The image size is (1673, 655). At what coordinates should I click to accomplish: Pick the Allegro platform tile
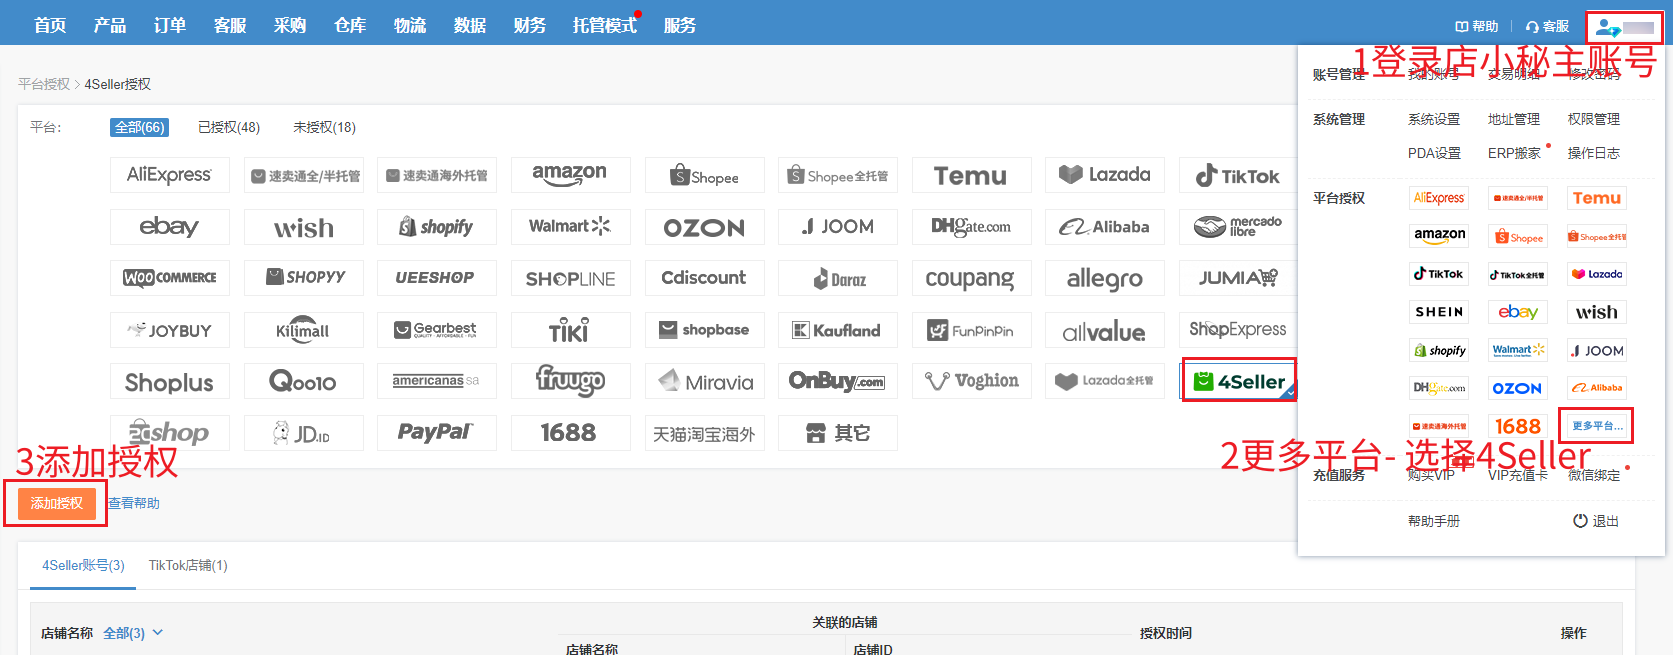pyautogui.click(x=1105, y=278)
